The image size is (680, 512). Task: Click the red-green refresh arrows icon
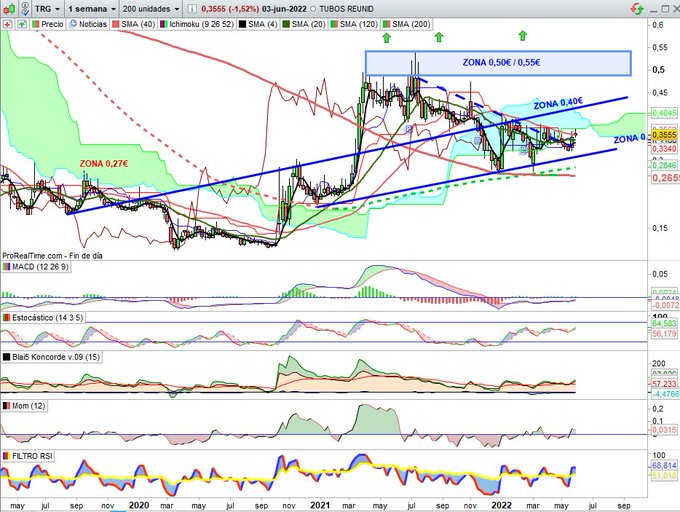point(638,8)
